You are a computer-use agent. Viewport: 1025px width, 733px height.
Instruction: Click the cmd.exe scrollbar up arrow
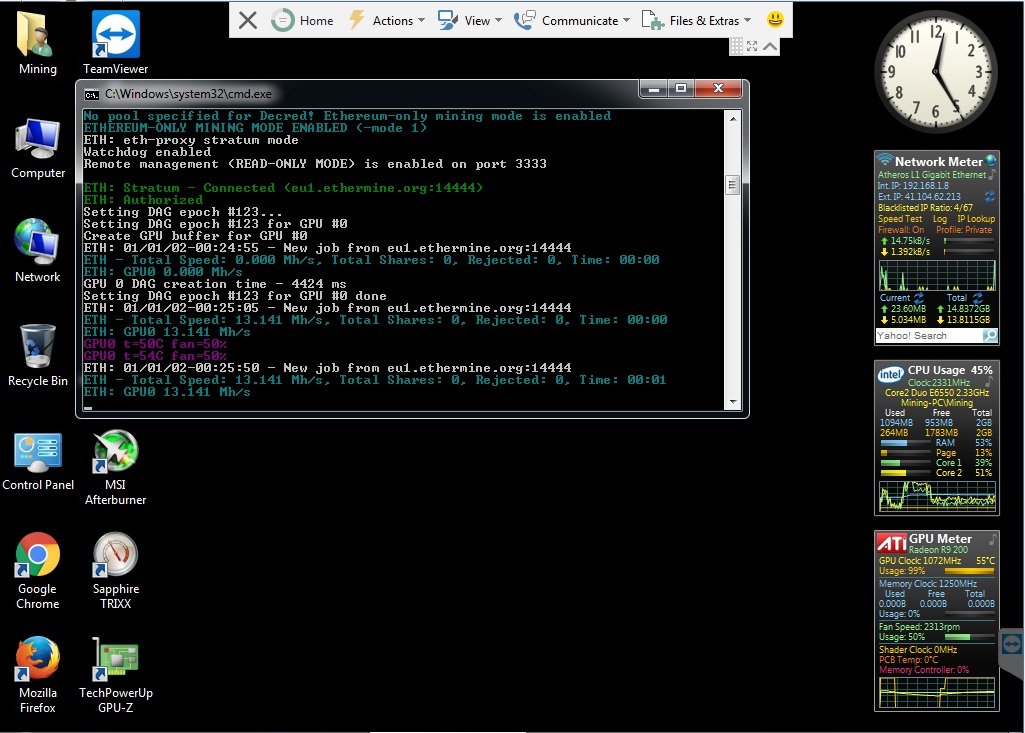tap(733, 118)
